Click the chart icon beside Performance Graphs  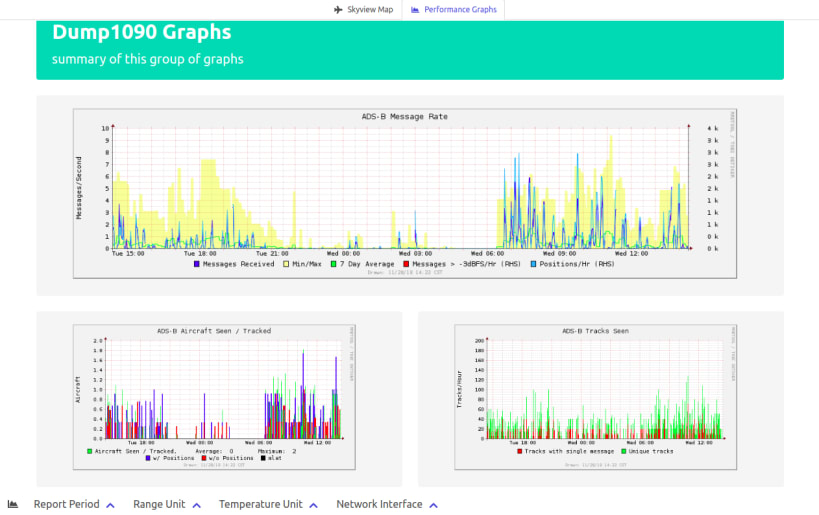tap(415, 9)
